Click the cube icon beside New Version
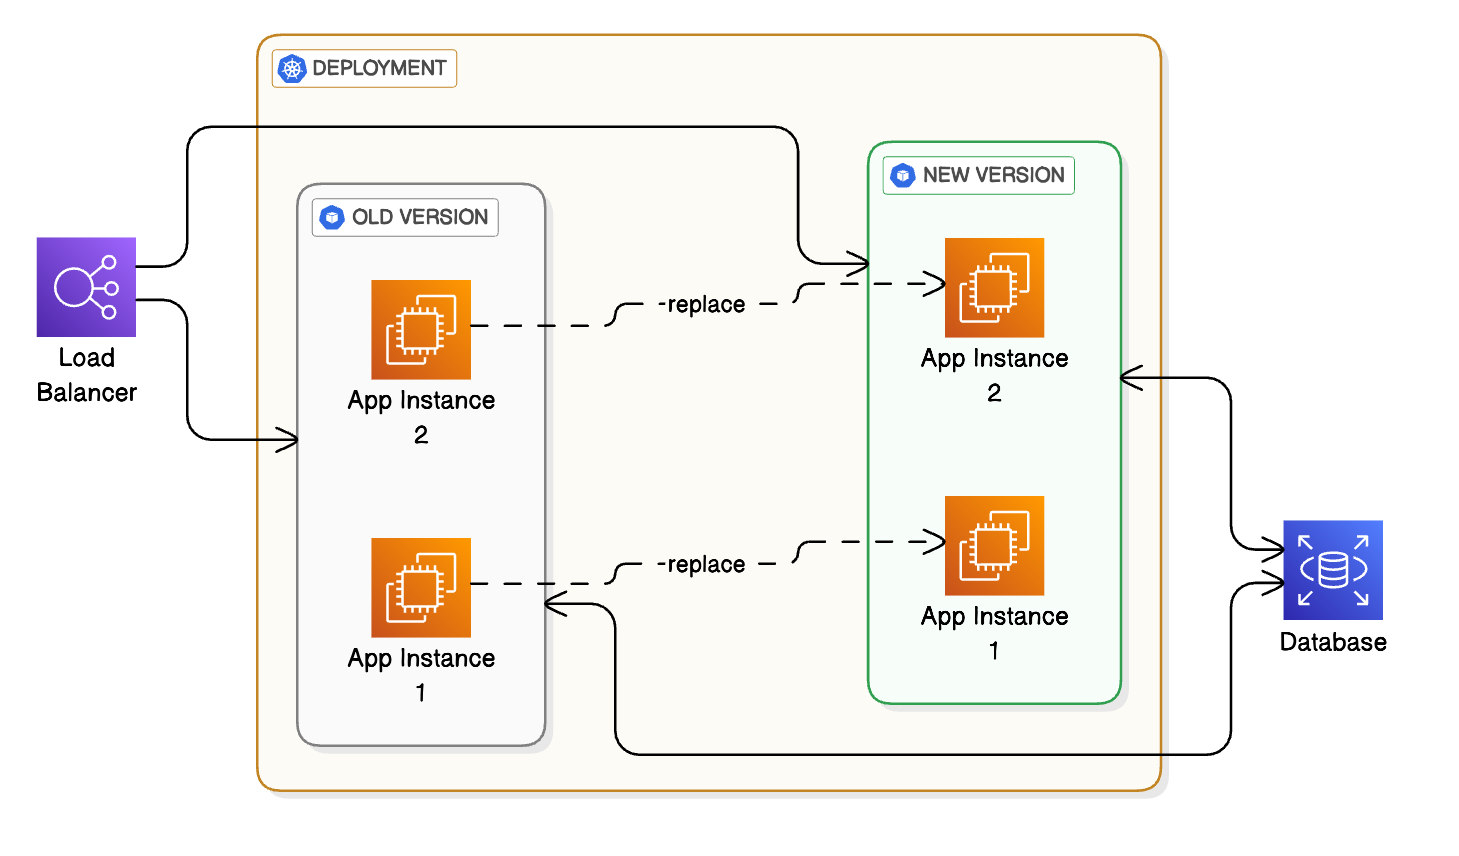The image size is (1459, 856). click(903, 175)
